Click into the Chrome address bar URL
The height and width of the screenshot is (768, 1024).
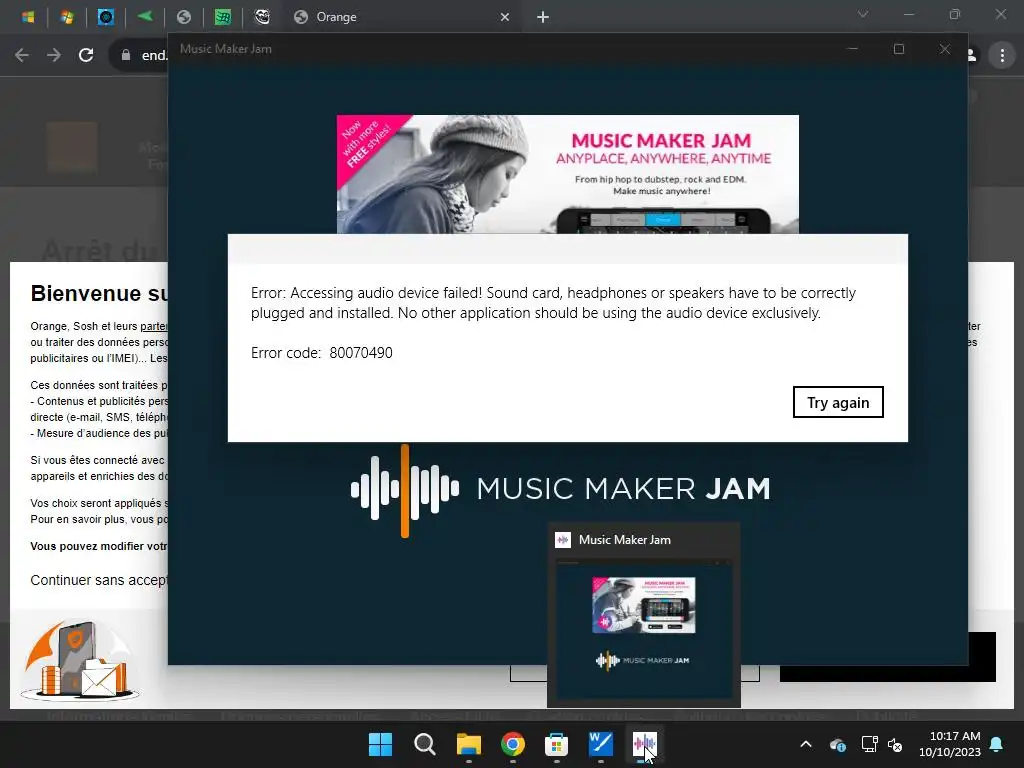[154, 56]
